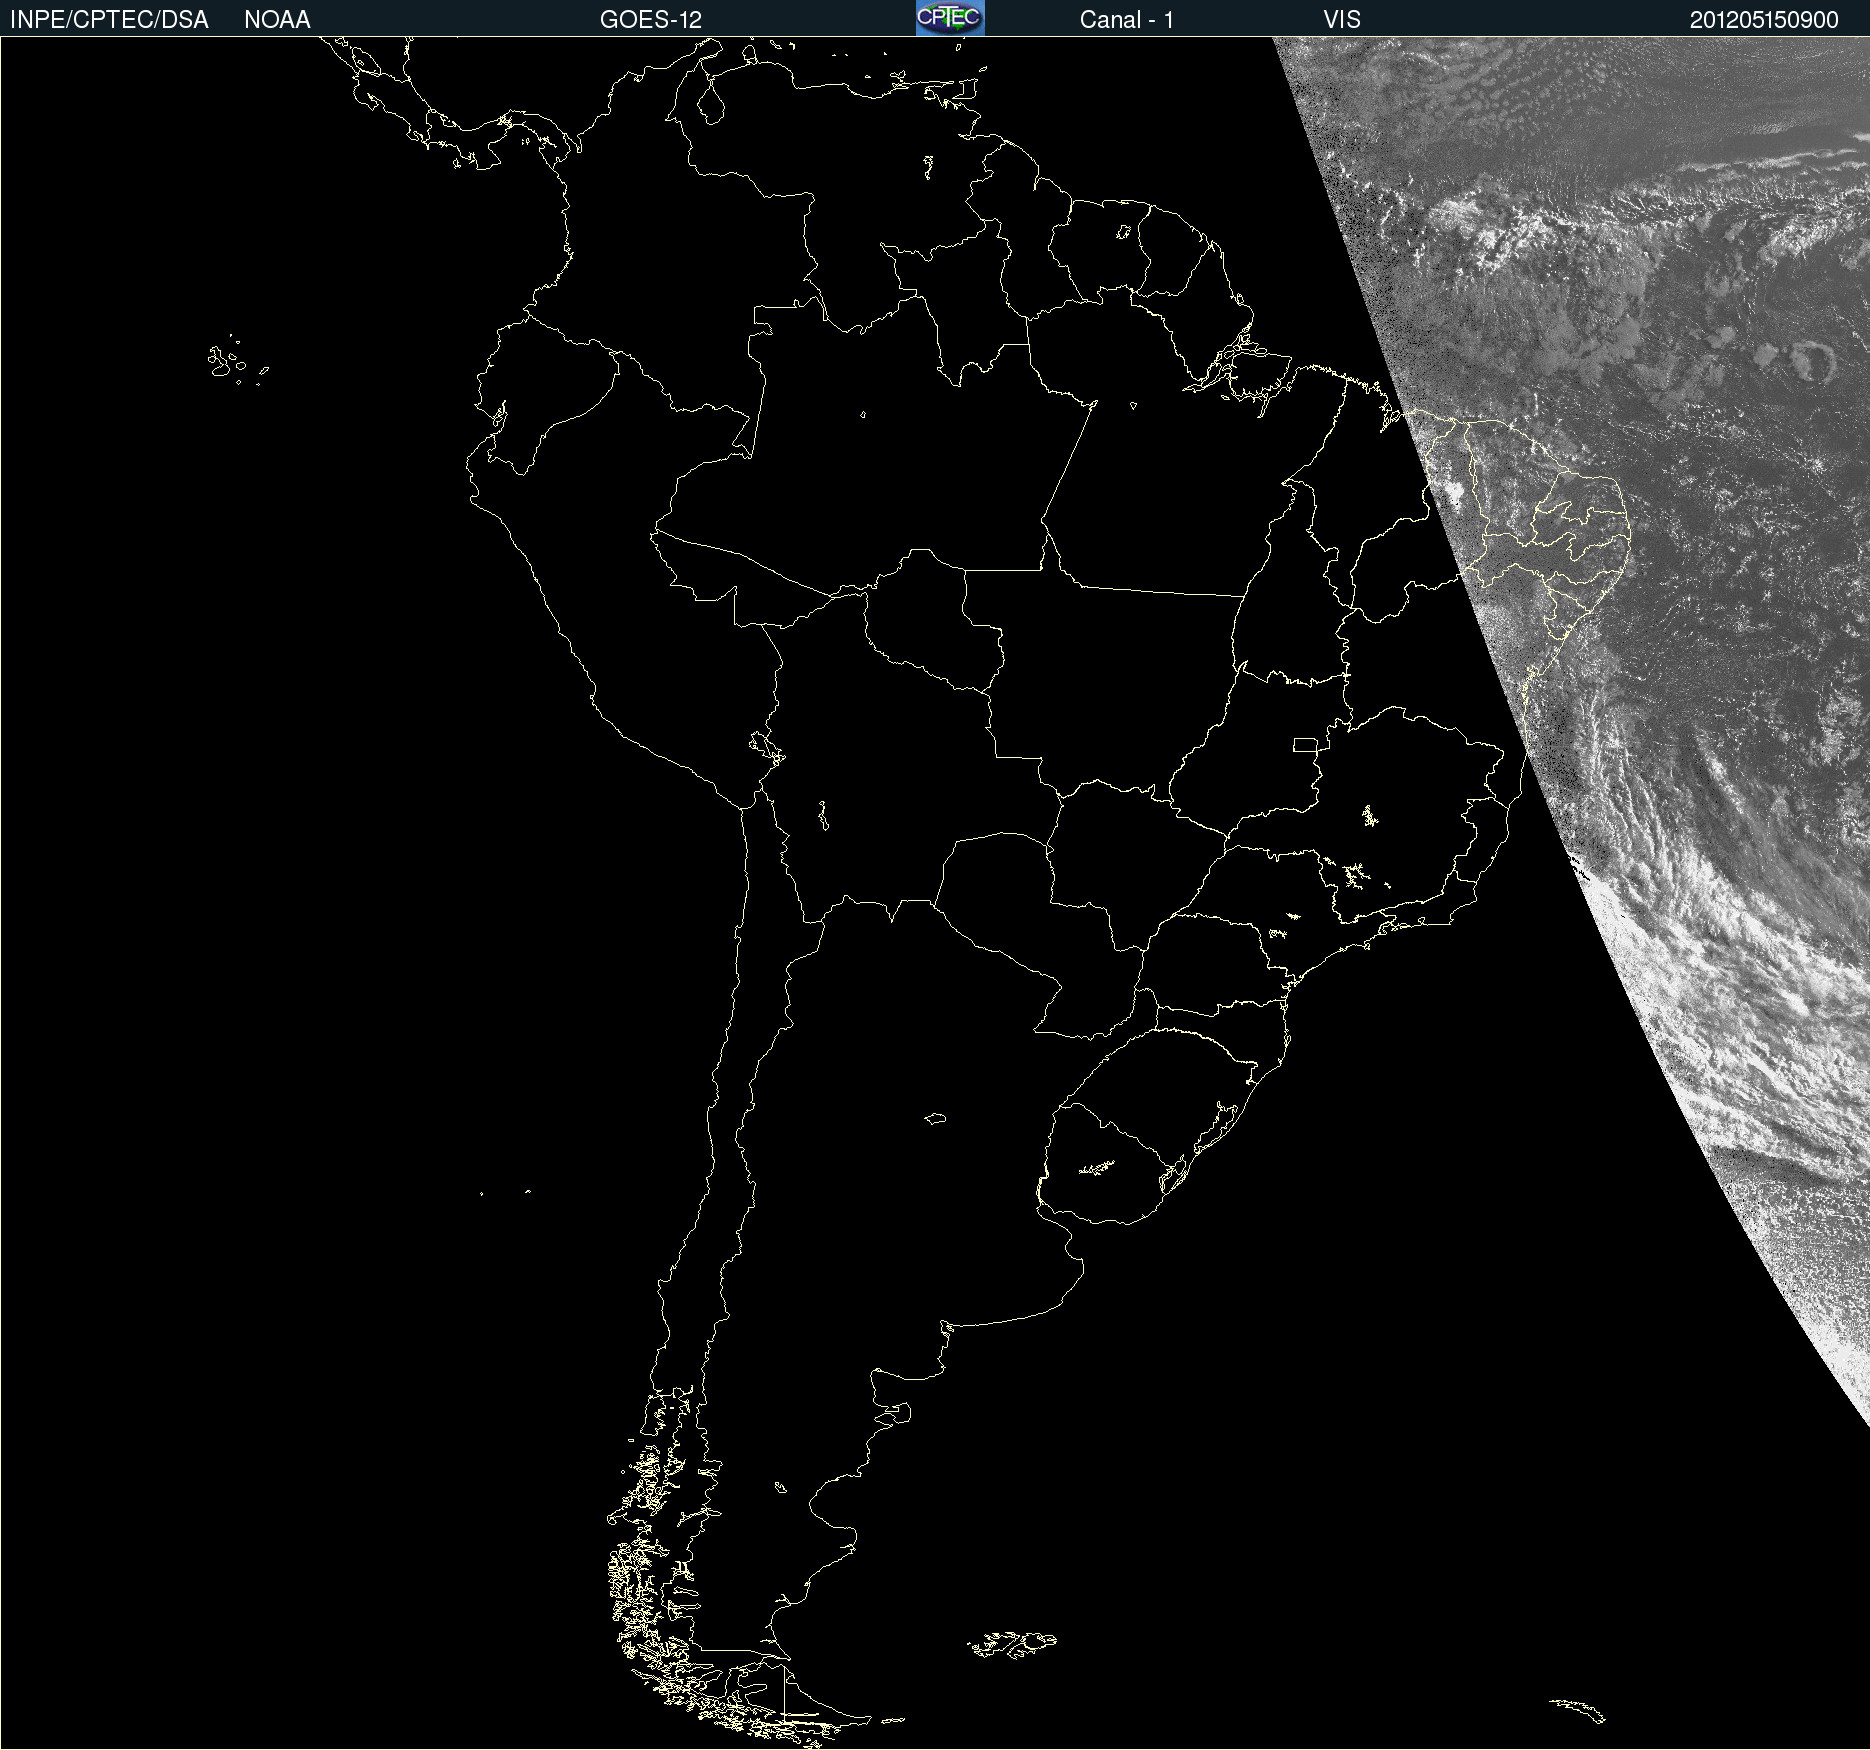Image resolution: width=1870 pixels, height=1750 pixels.
Task: Click the Galapagos Islands outline
Action: 237,361
